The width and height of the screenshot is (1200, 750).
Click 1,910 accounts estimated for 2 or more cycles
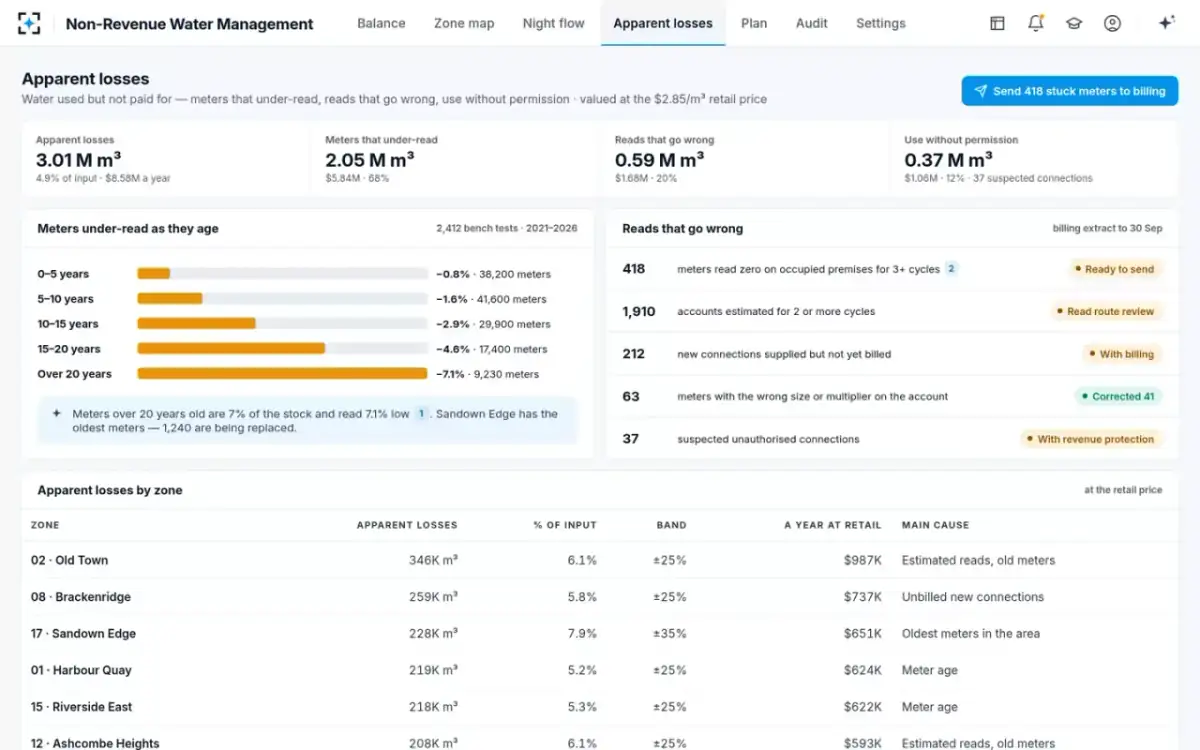point(892,312)
